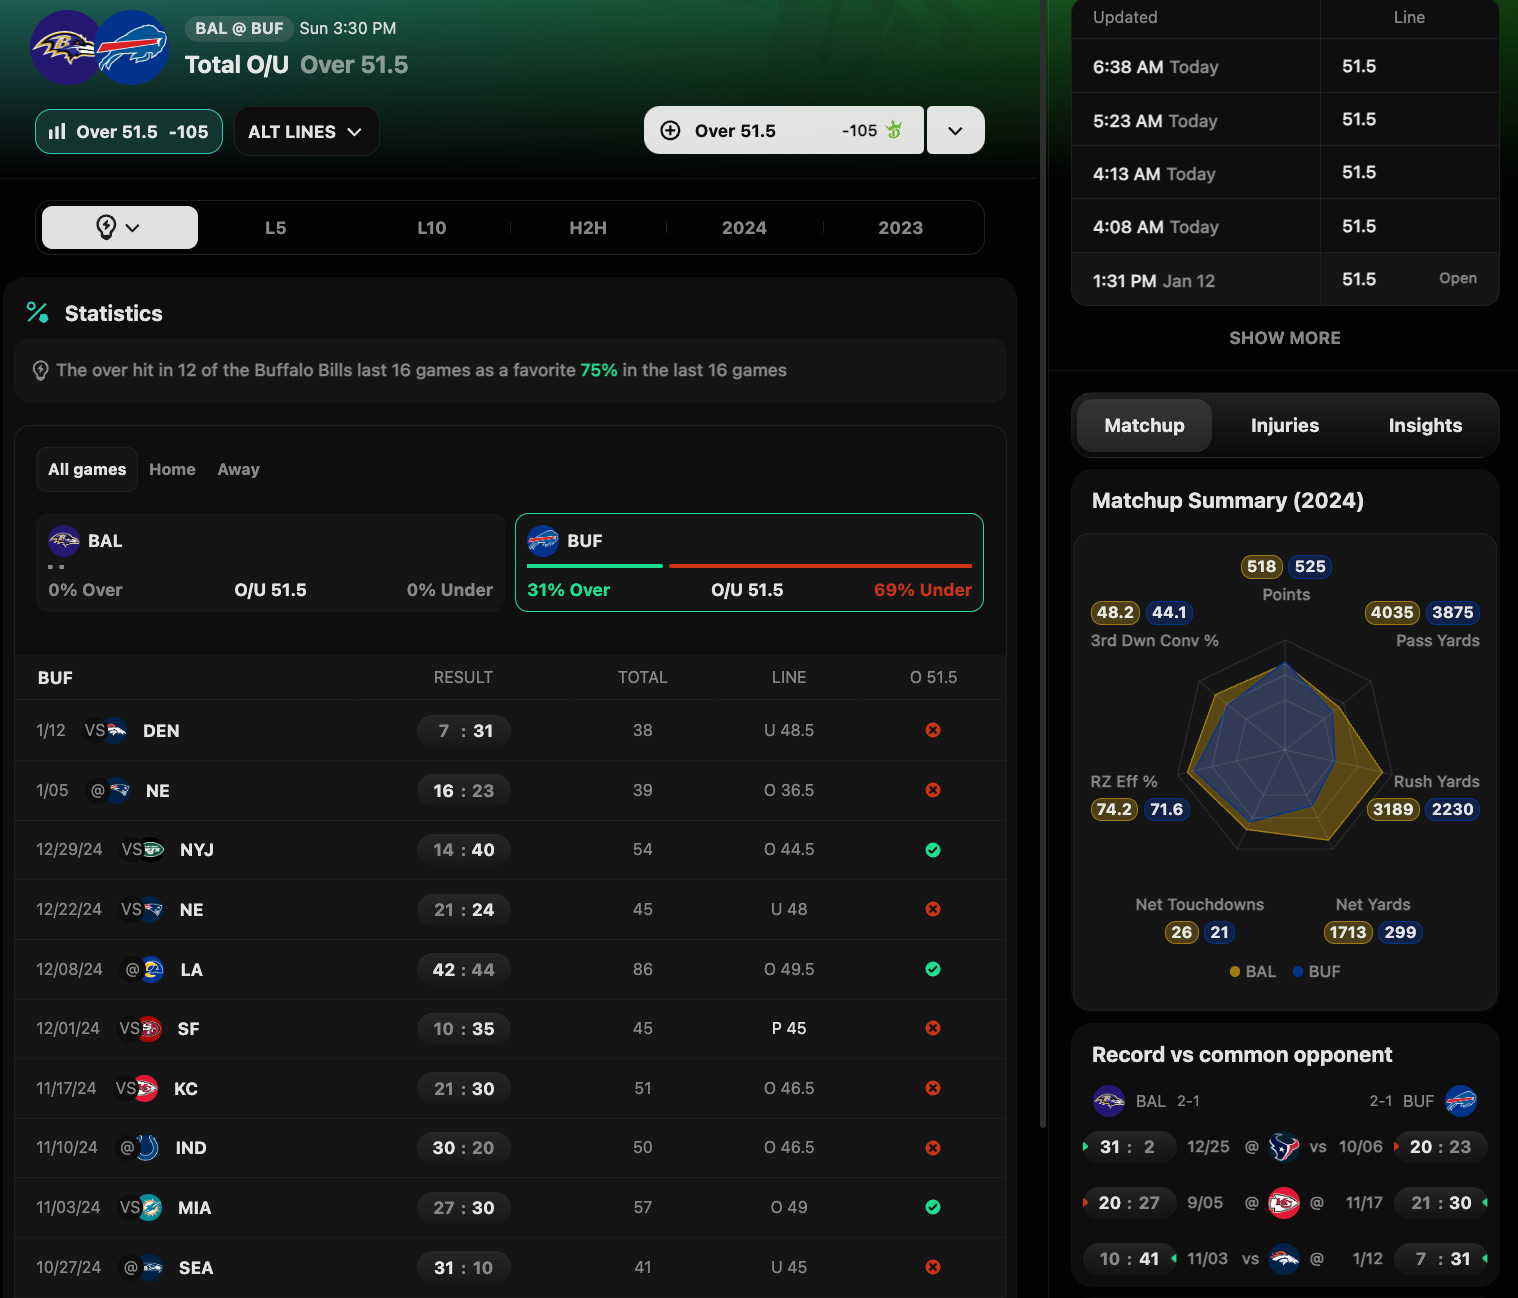Open the Insights tab
1518x1298 pixels.
click(x=1425, y=426)
